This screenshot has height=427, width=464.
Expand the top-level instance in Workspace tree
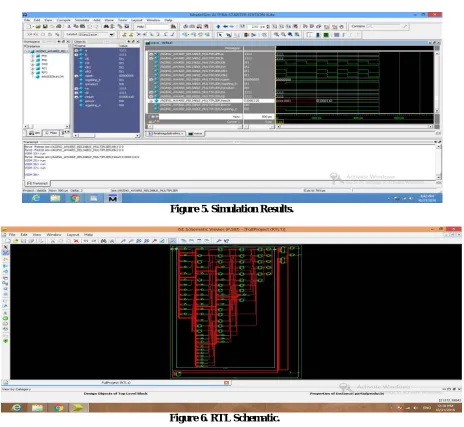28,51
